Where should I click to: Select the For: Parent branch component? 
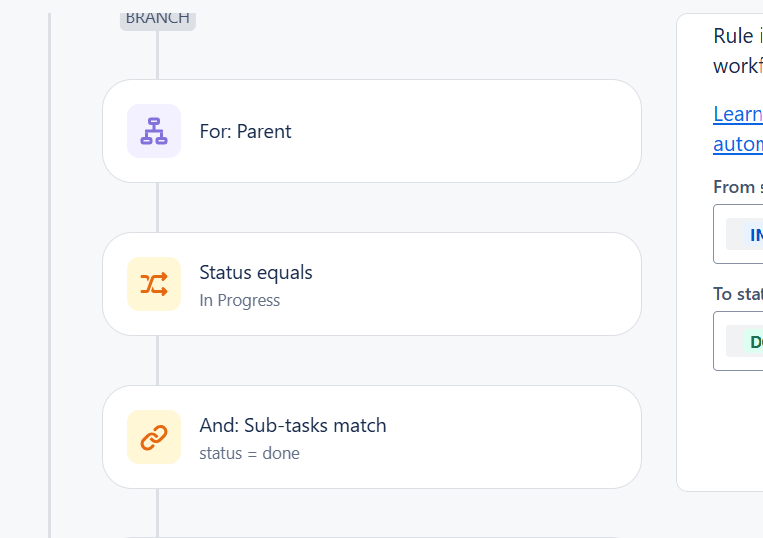372,131
